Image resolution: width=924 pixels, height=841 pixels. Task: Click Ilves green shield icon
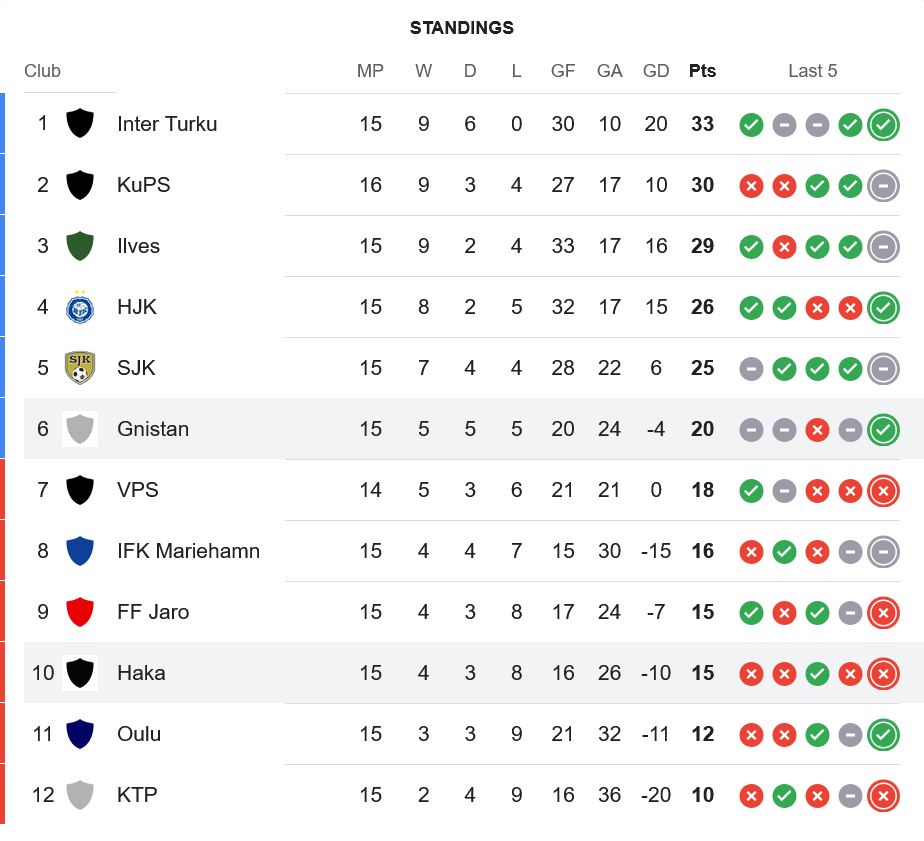pos(80,246)
